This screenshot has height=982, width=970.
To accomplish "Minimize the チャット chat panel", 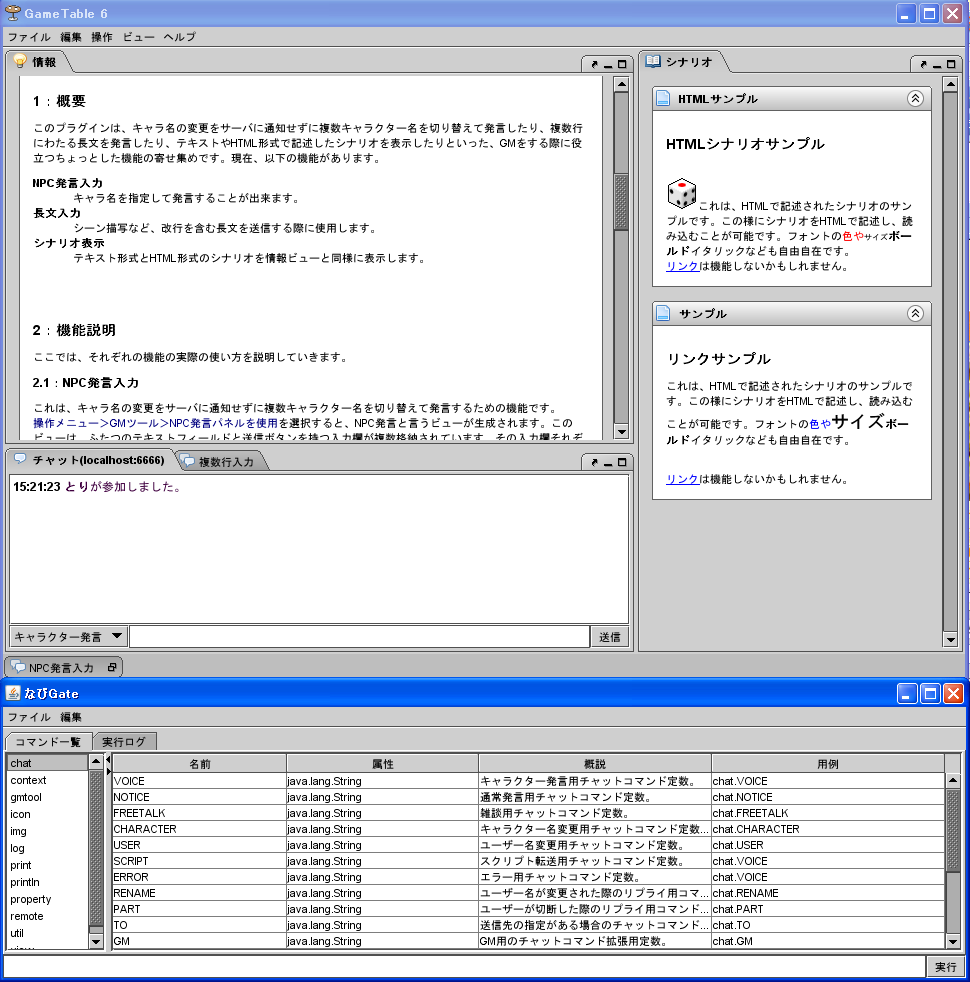I will tap(608, 463).
